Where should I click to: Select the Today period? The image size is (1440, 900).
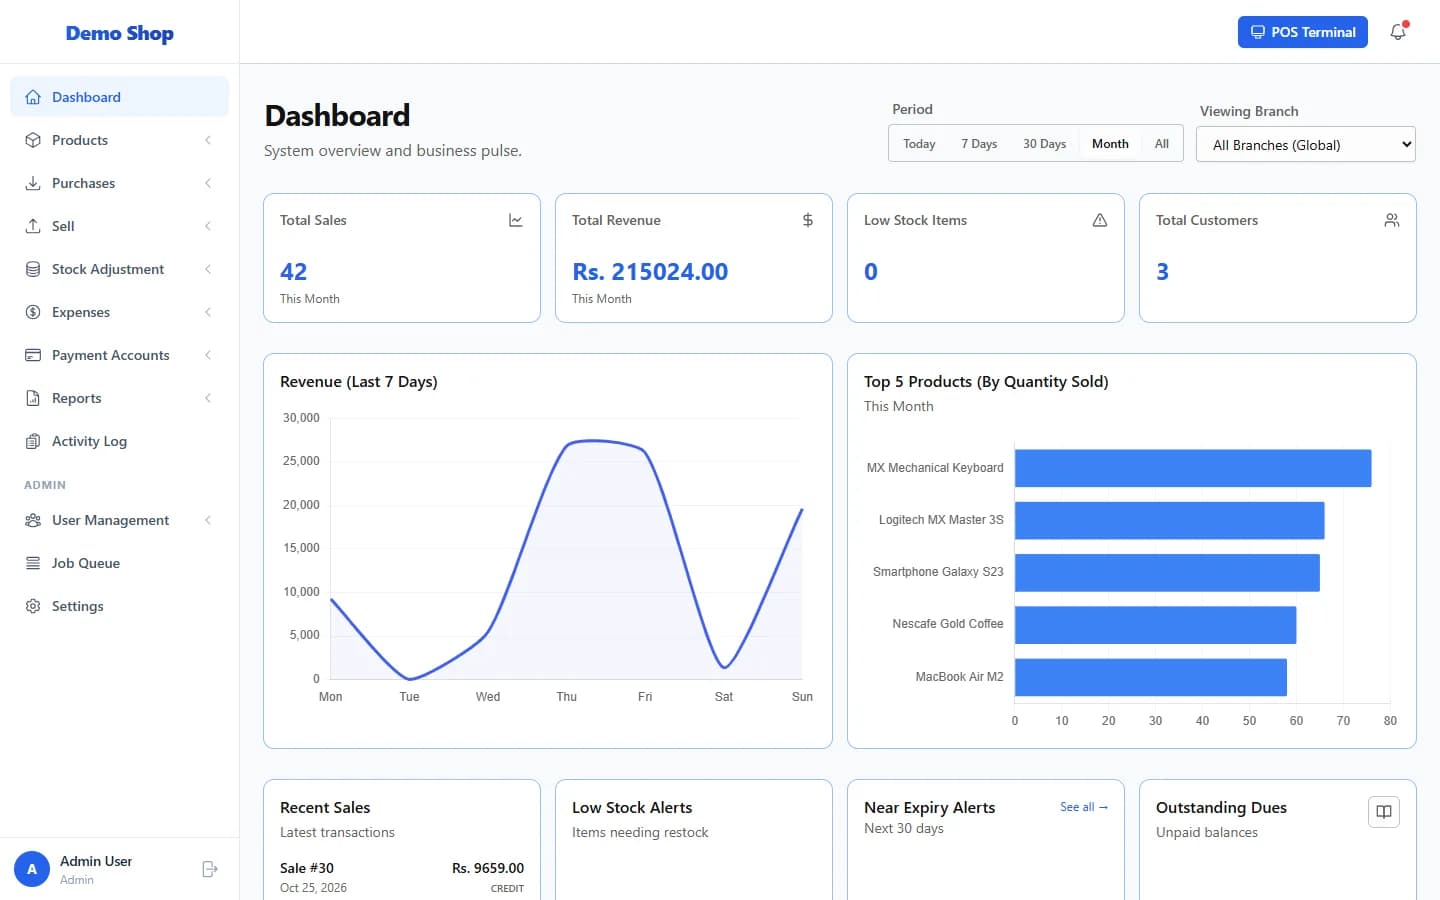(919, 144)
